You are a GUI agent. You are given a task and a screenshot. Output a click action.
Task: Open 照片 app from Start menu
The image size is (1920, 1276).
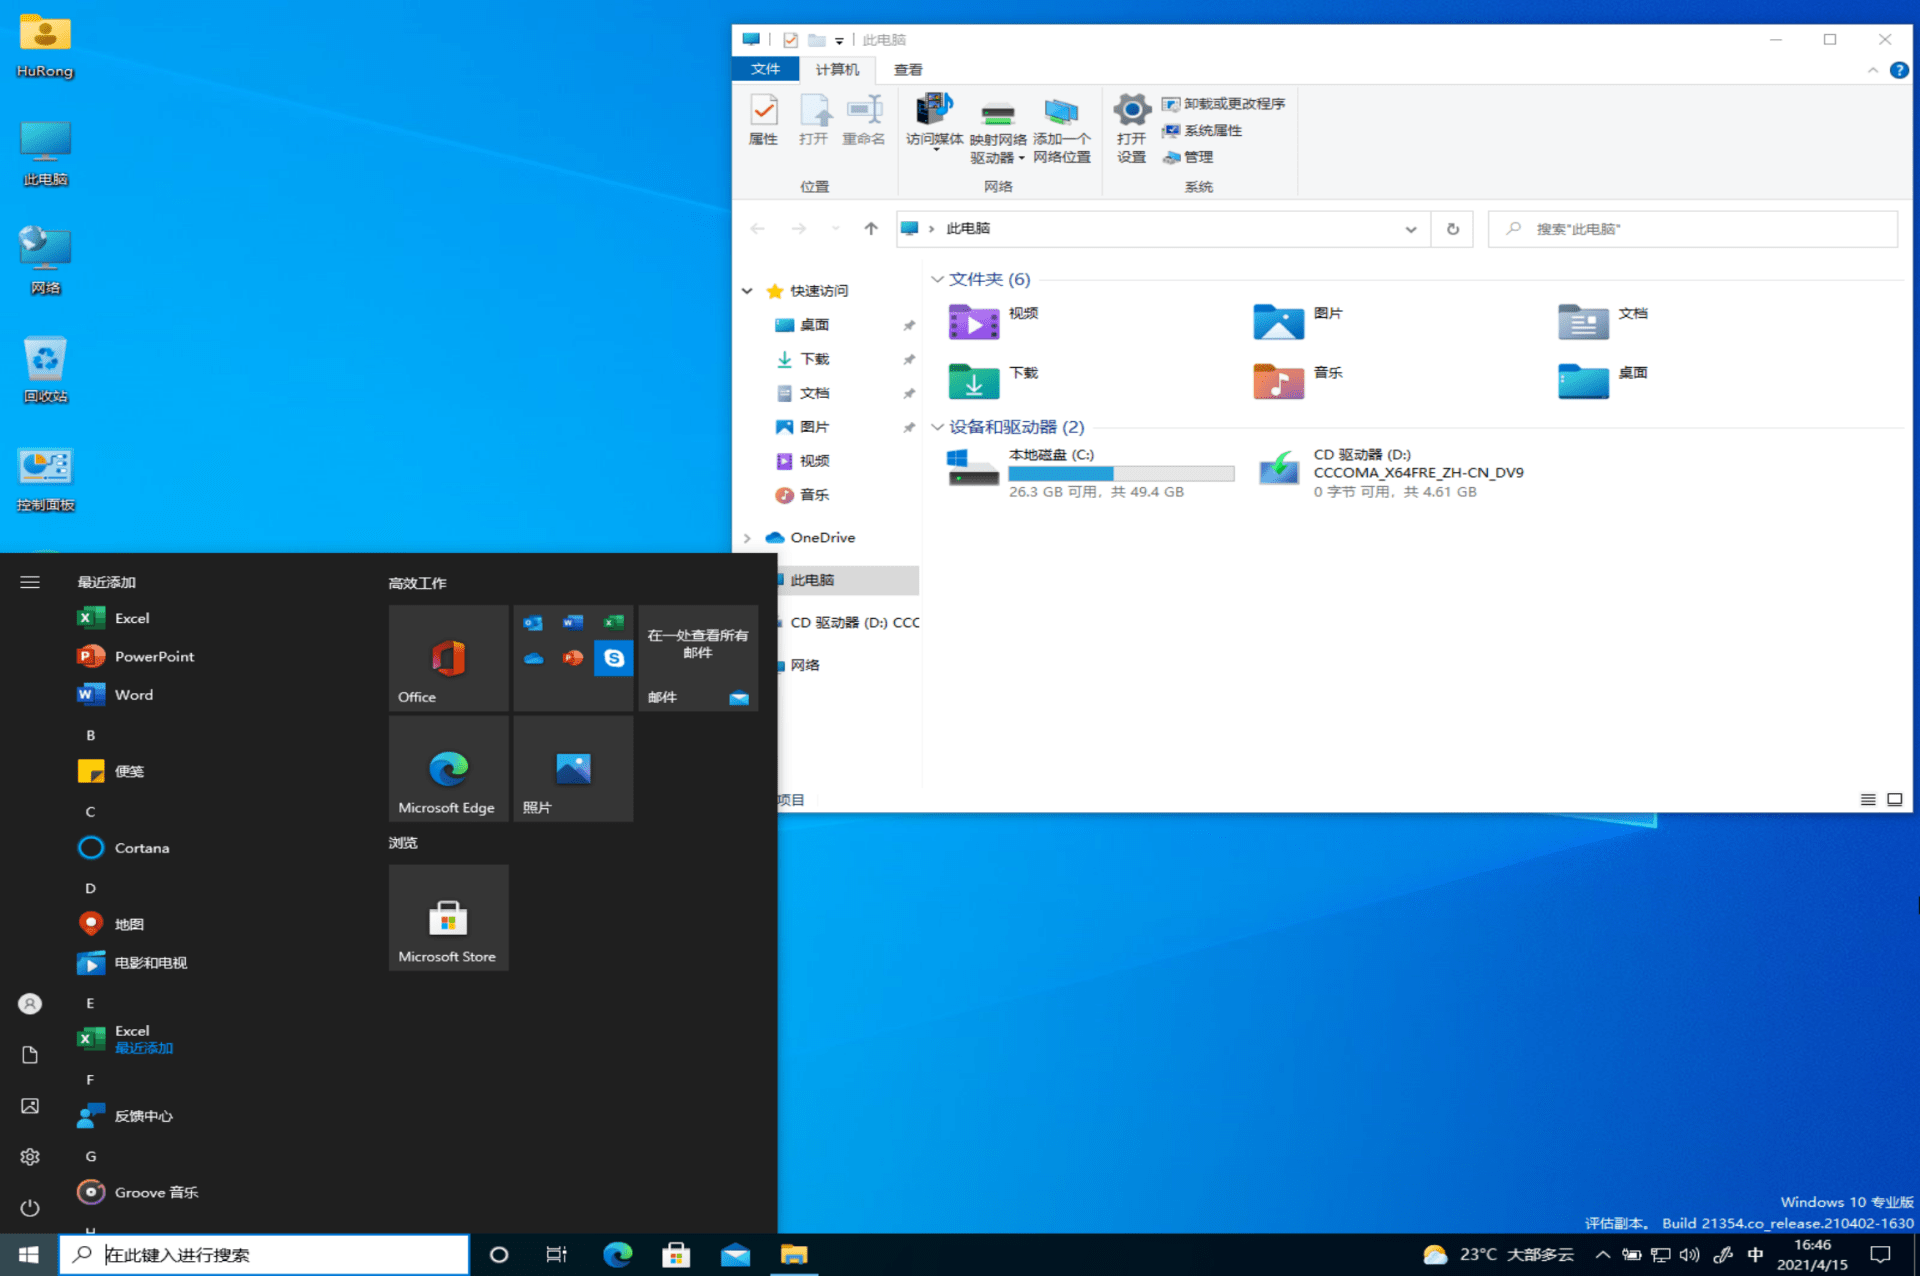click(x=570, y=769)
